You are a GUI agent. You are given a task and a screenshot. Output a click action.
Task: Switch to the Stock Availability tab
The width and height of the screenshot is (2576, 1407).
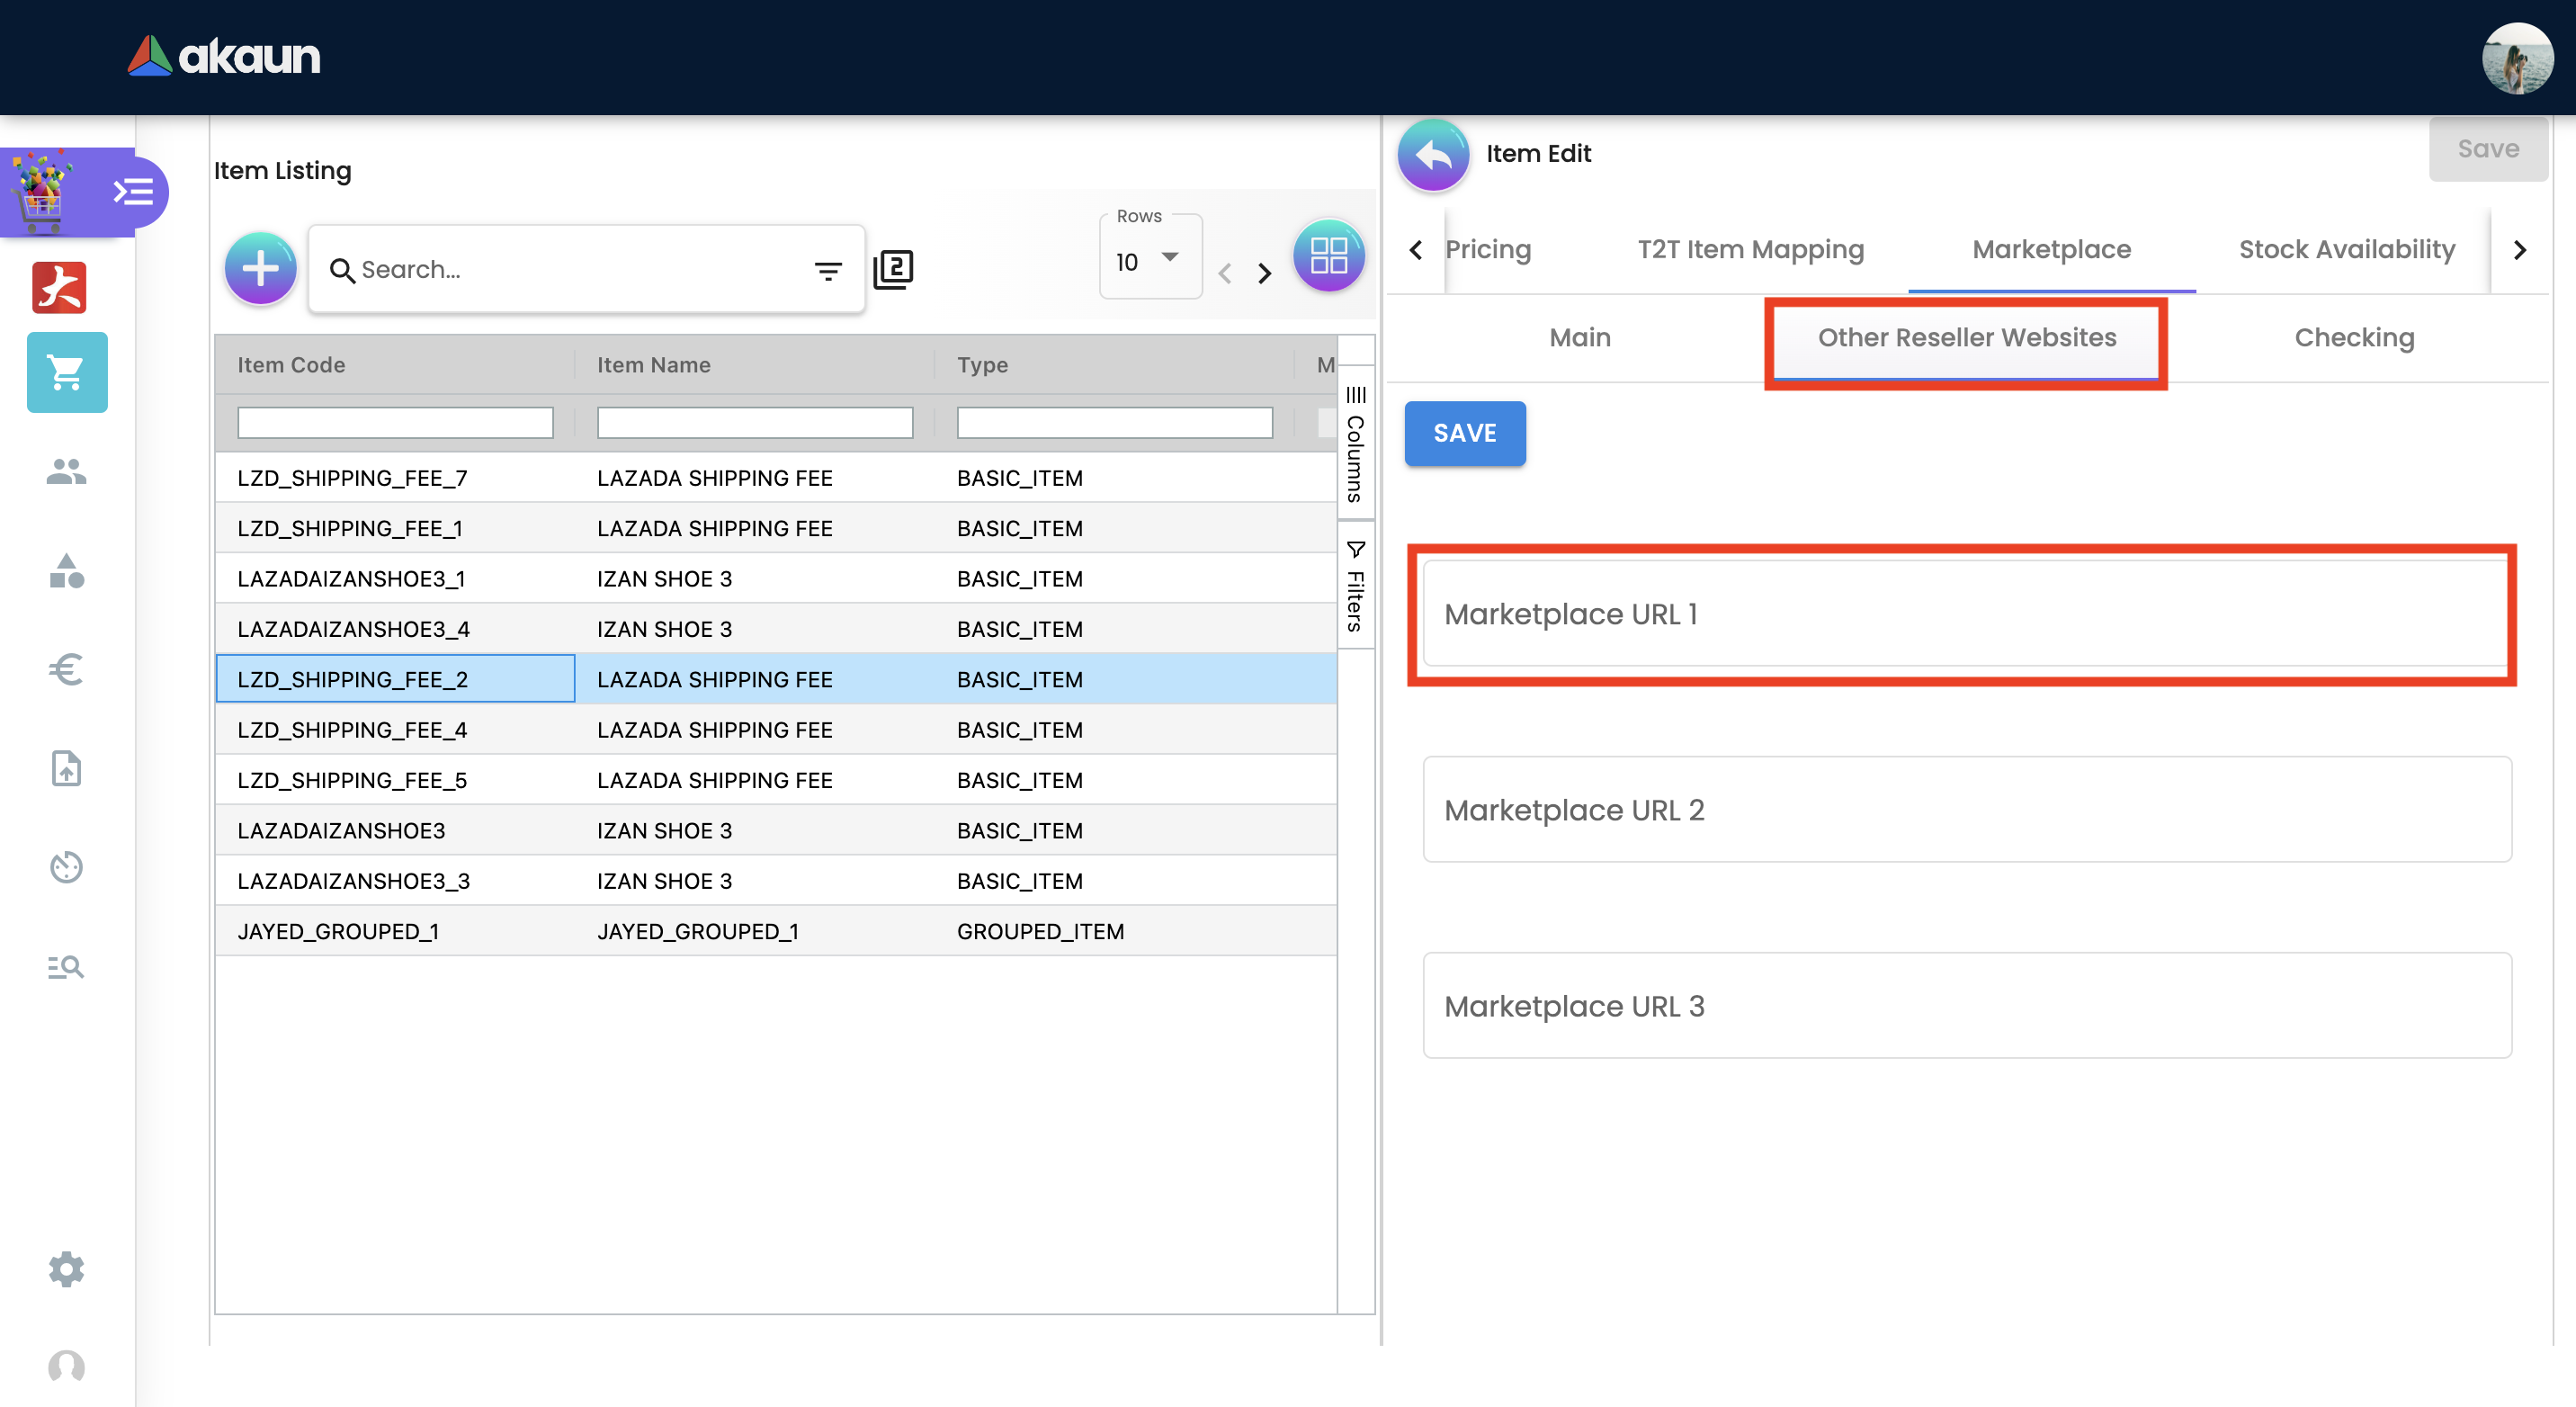coord(2346,249)
